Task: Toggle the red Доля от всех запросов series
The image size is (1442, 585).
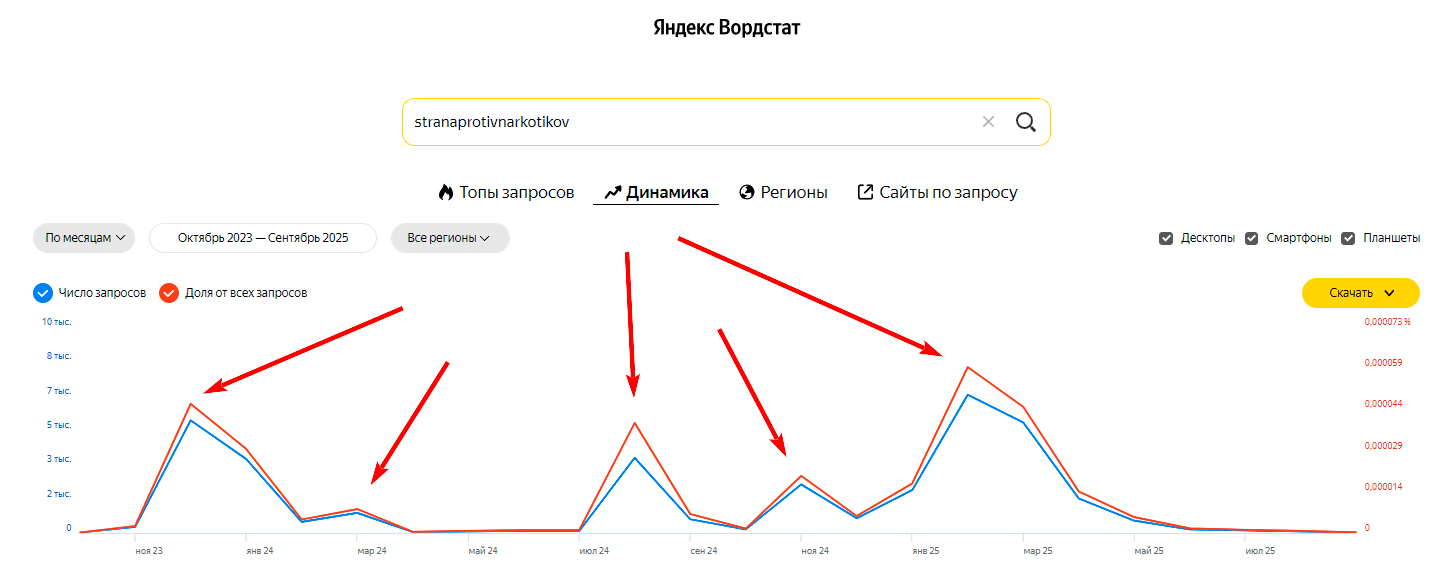Action: coord(169,293)
